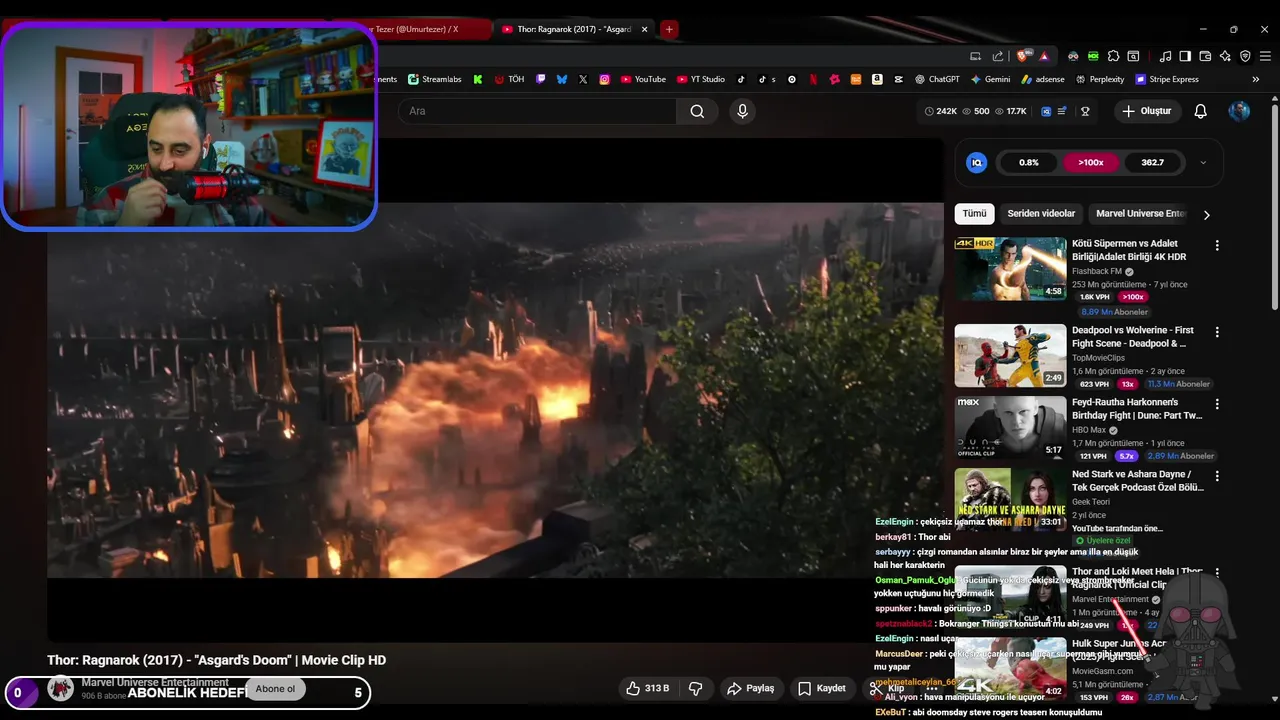Open the Brave Rewards triangle icon
Image resolution: width=1280 pixels, height=720 pixels.
click(x=1043, y=56)
